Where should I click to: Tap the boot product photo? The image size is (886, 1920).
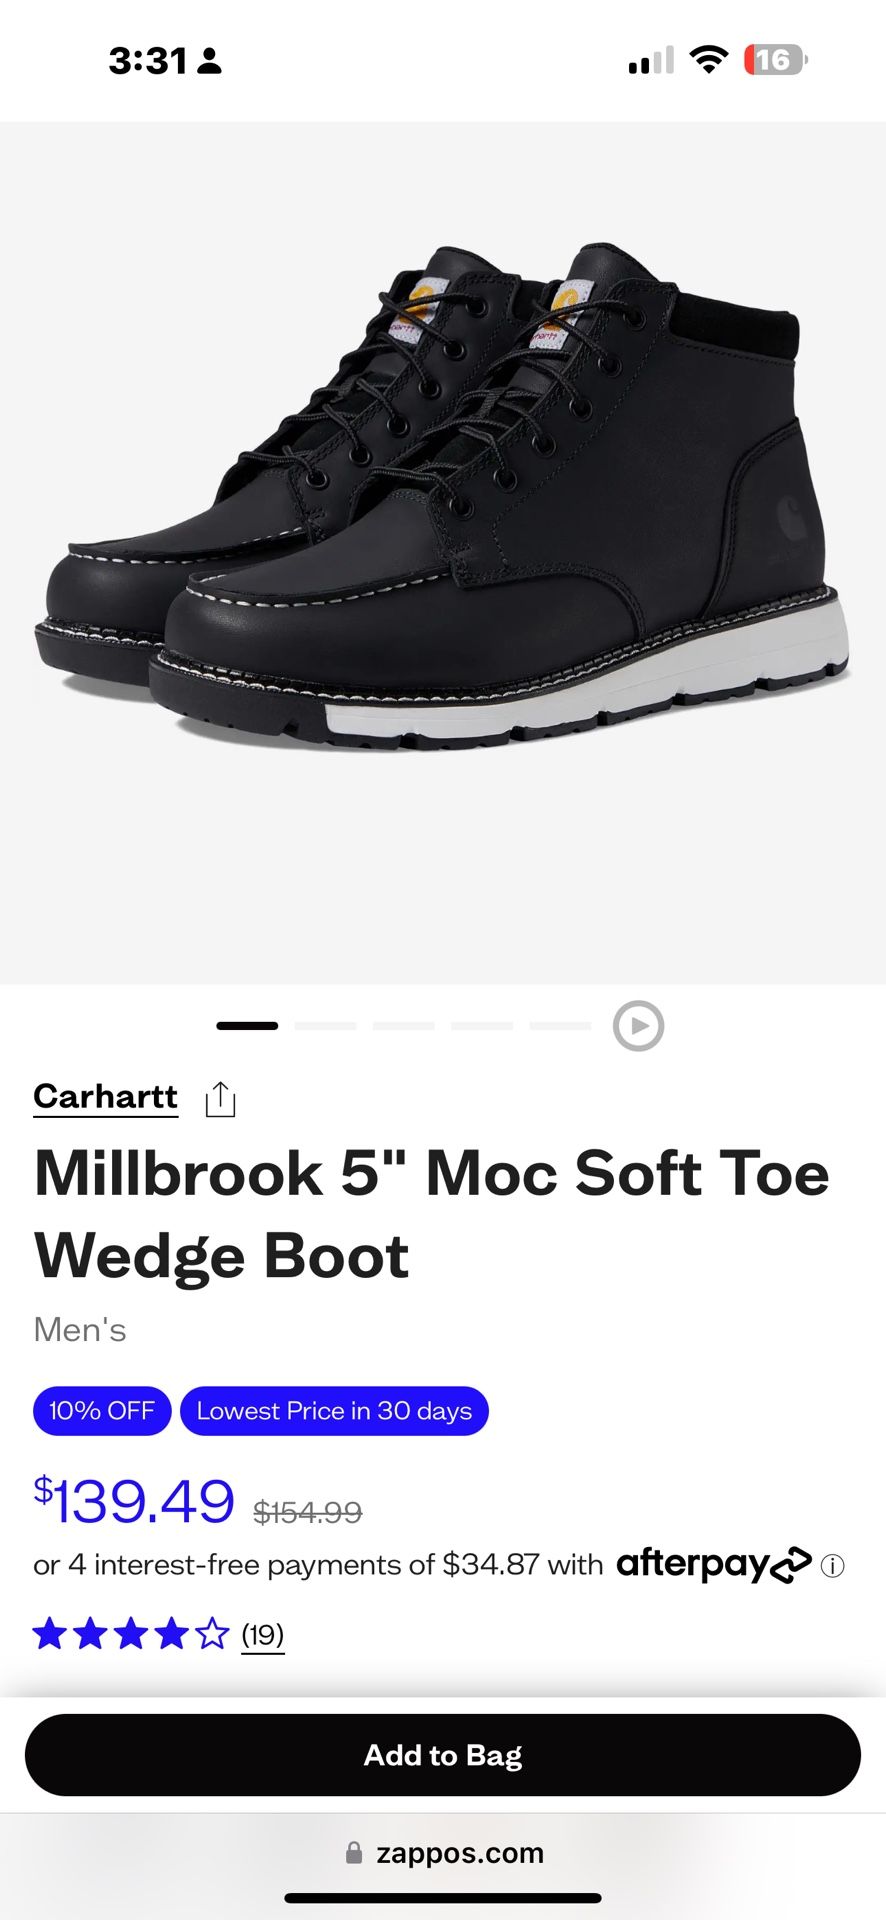pyautogui.click(x=443, y=500)
